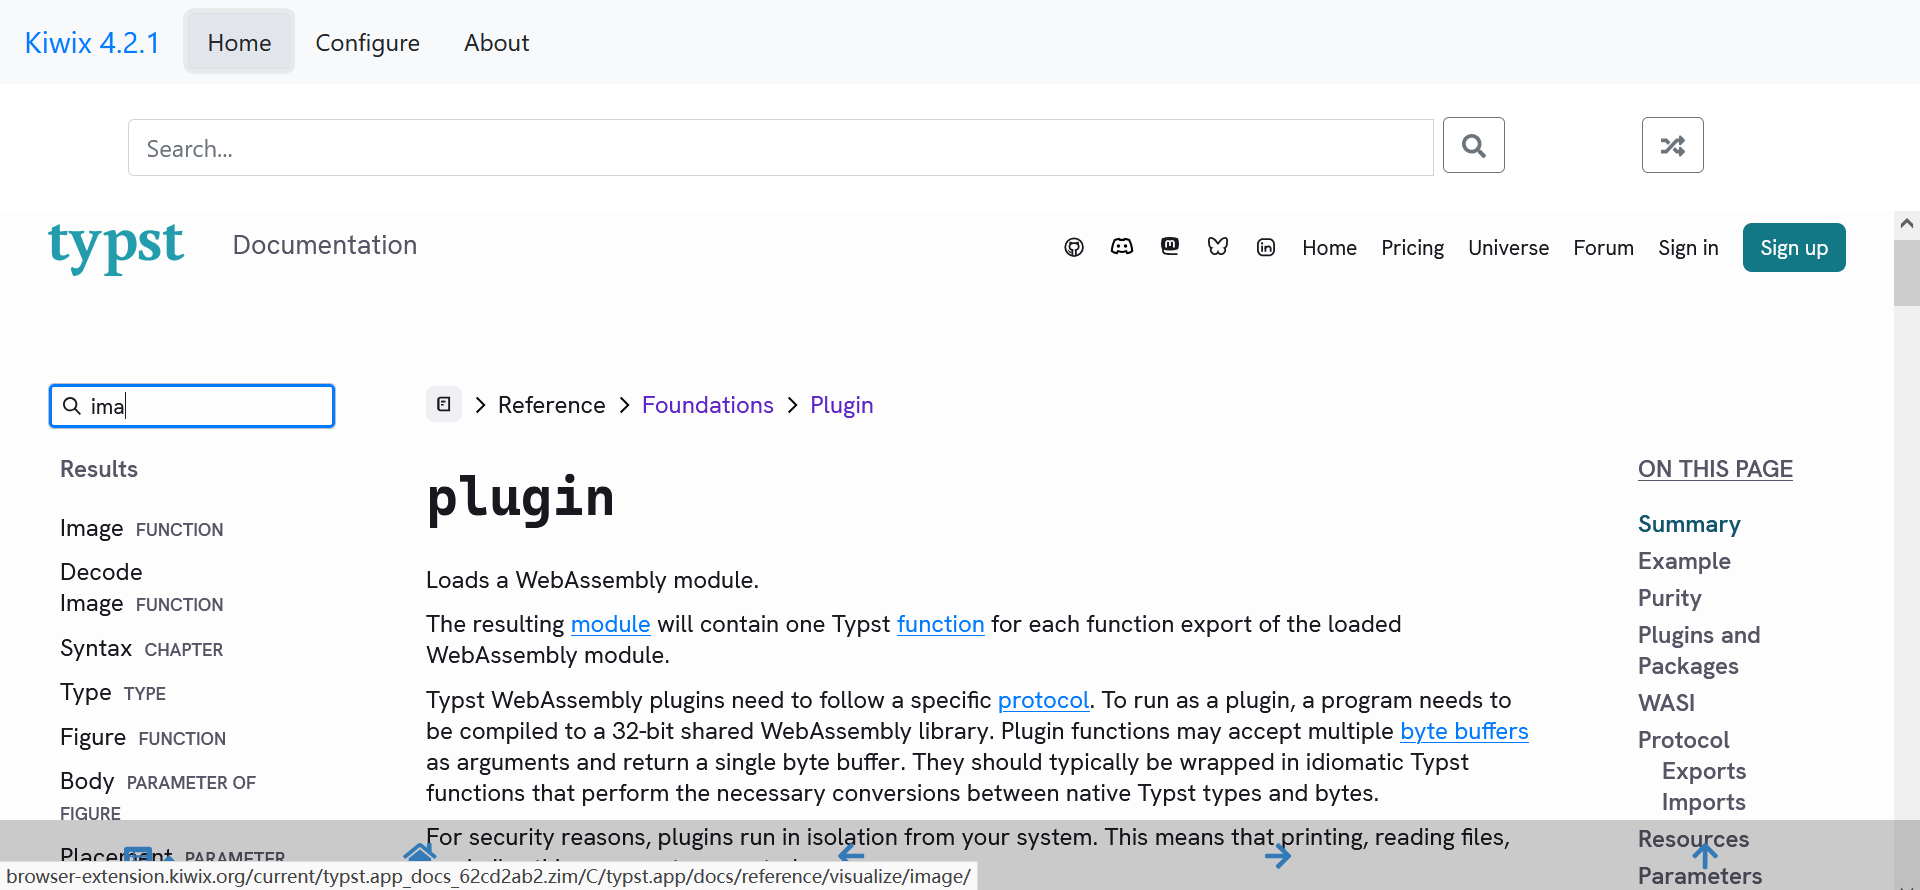
Task: Open the Configure tab
Action: point(368,42)
